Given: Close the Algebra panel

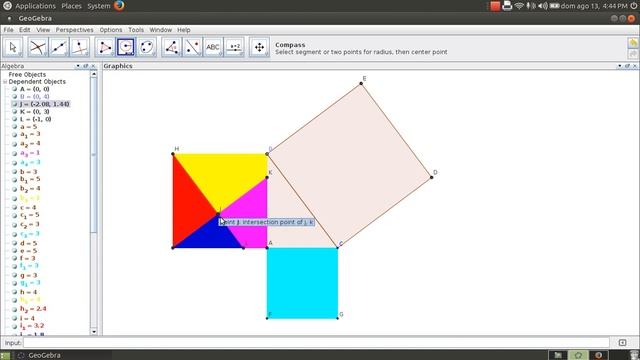Looking at the screenshot, I should pyautogui.click(x=93, y=66).
